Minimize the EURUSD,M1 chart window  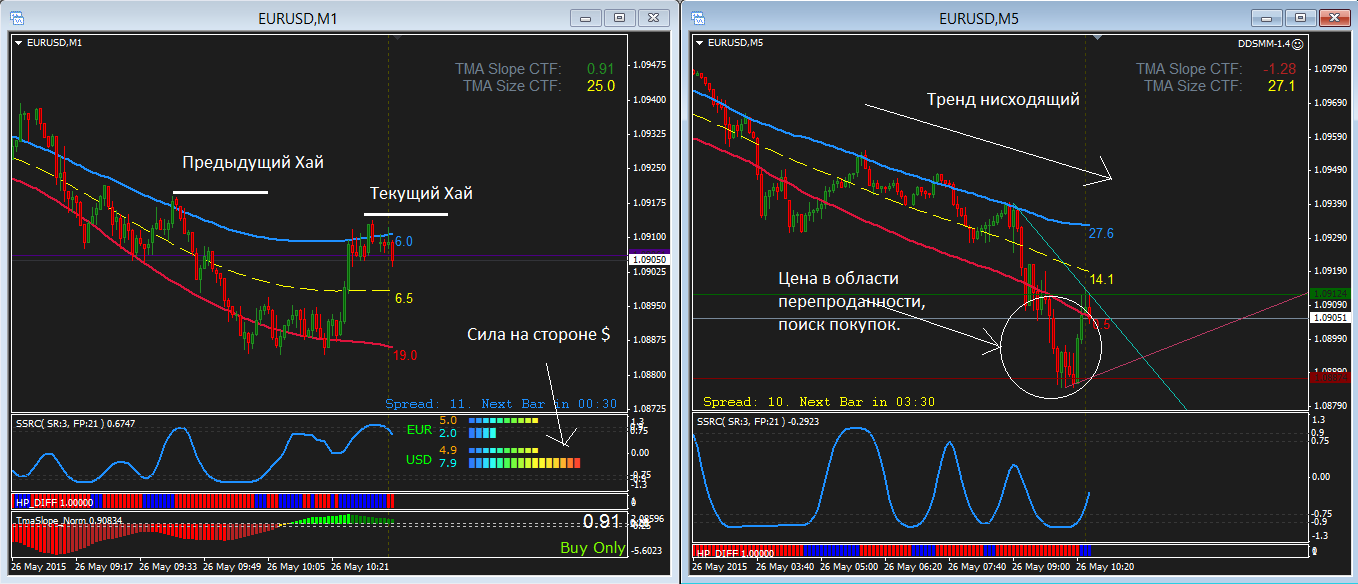click(x=585, y=17)
